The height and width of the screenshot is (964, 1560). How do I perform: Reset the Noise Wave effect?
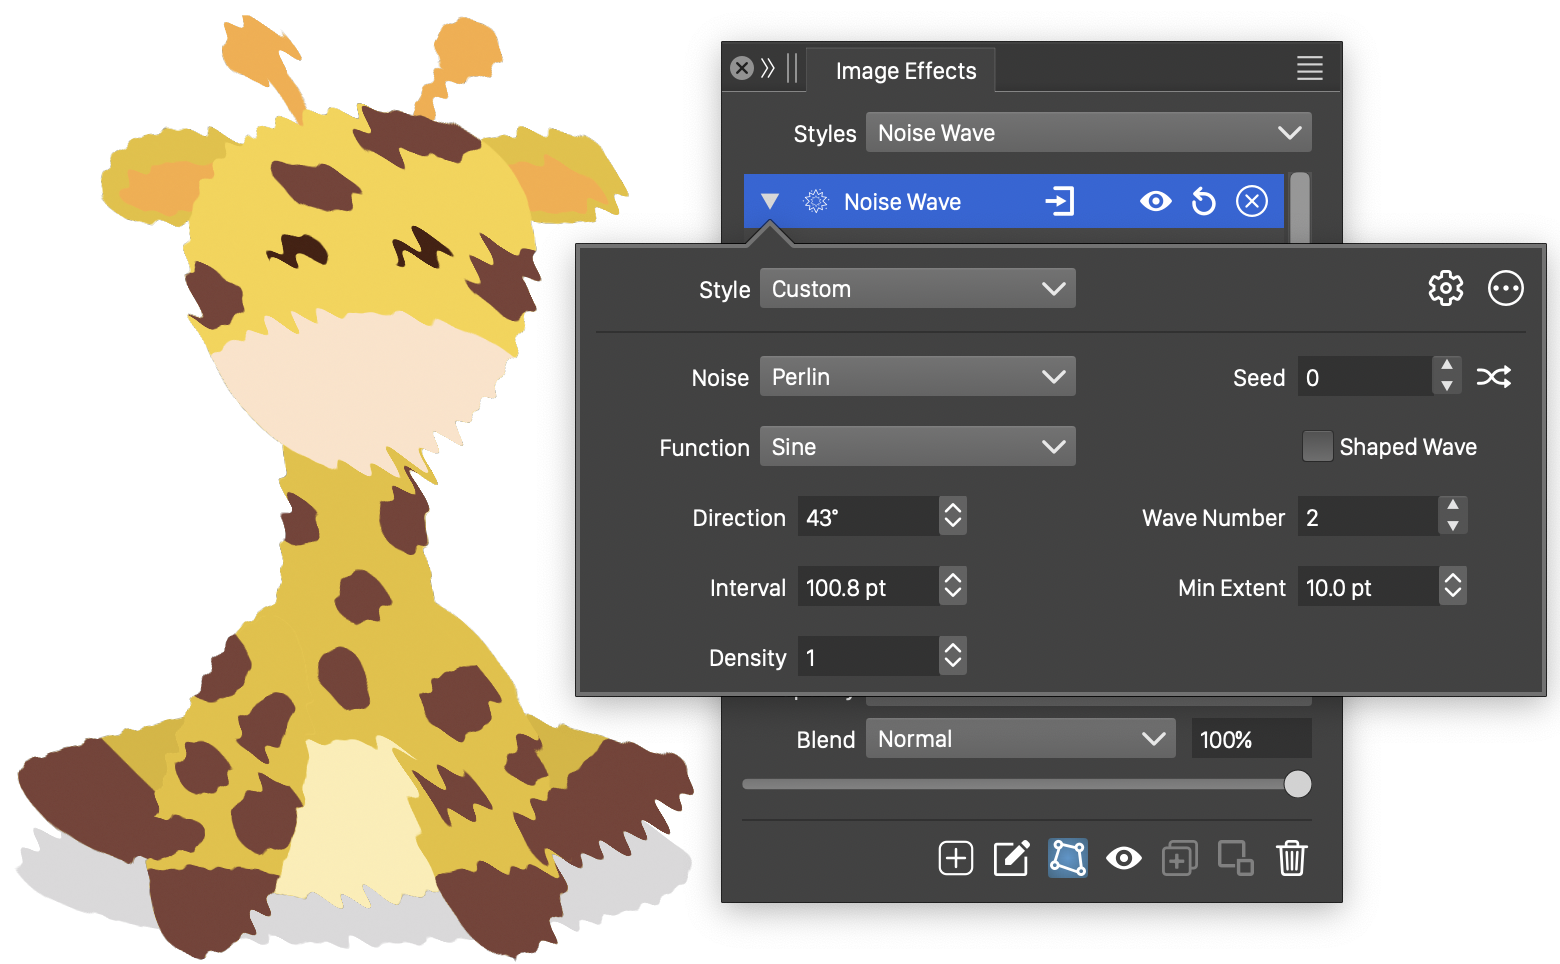click(1204, 202)
